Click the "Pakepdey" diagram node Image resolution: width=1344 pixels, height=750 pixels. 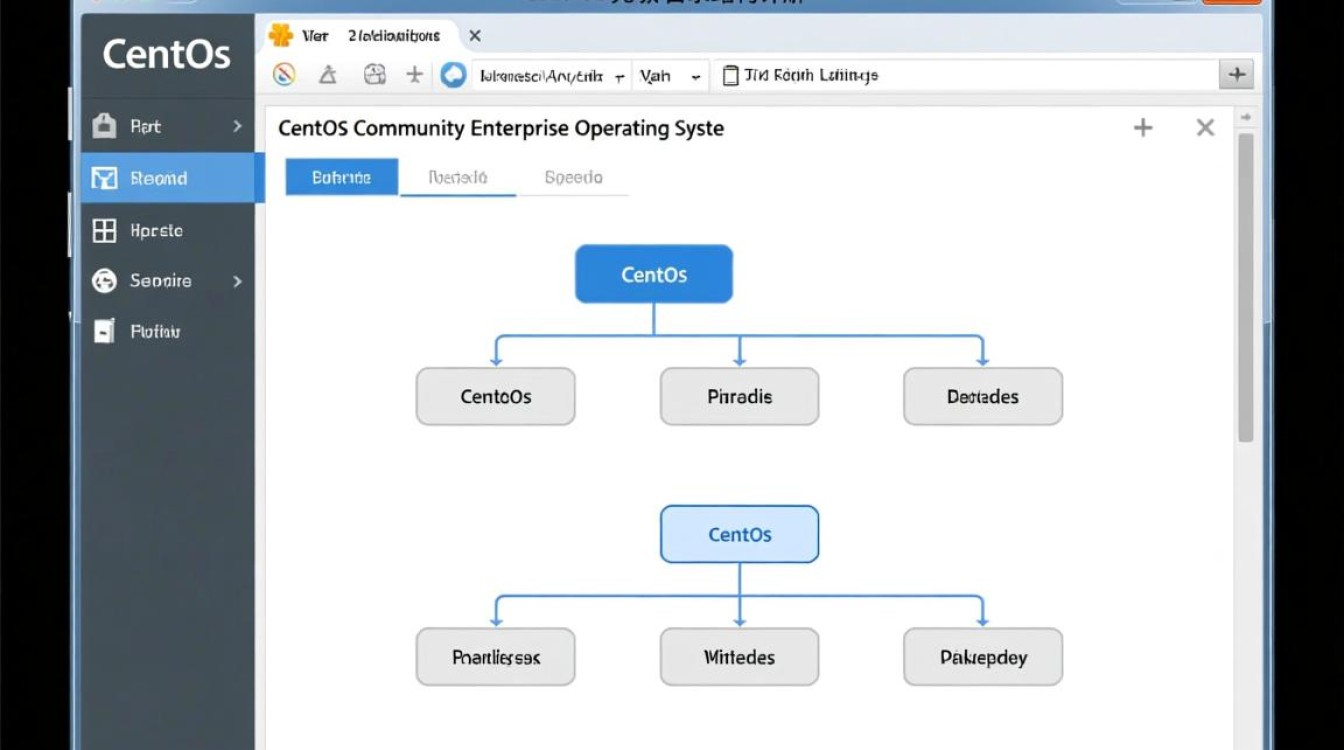pos(983,657)
